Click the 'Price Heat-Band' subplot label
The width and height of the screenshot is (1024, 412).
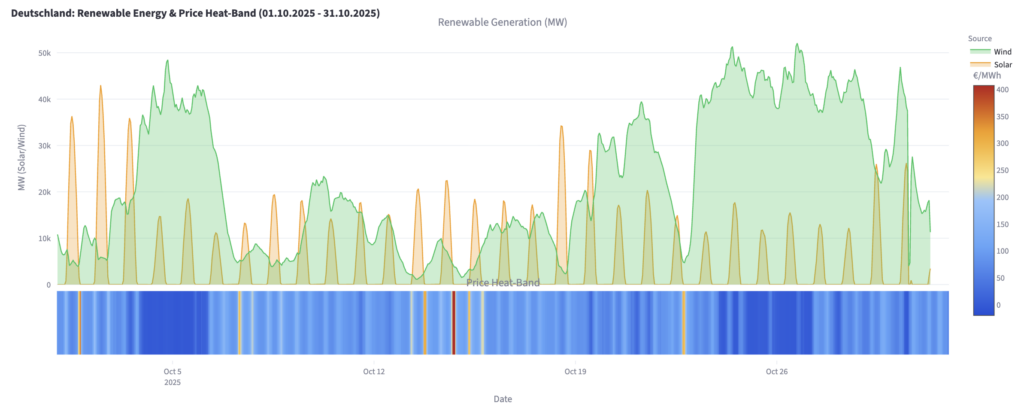coord(503,283)
